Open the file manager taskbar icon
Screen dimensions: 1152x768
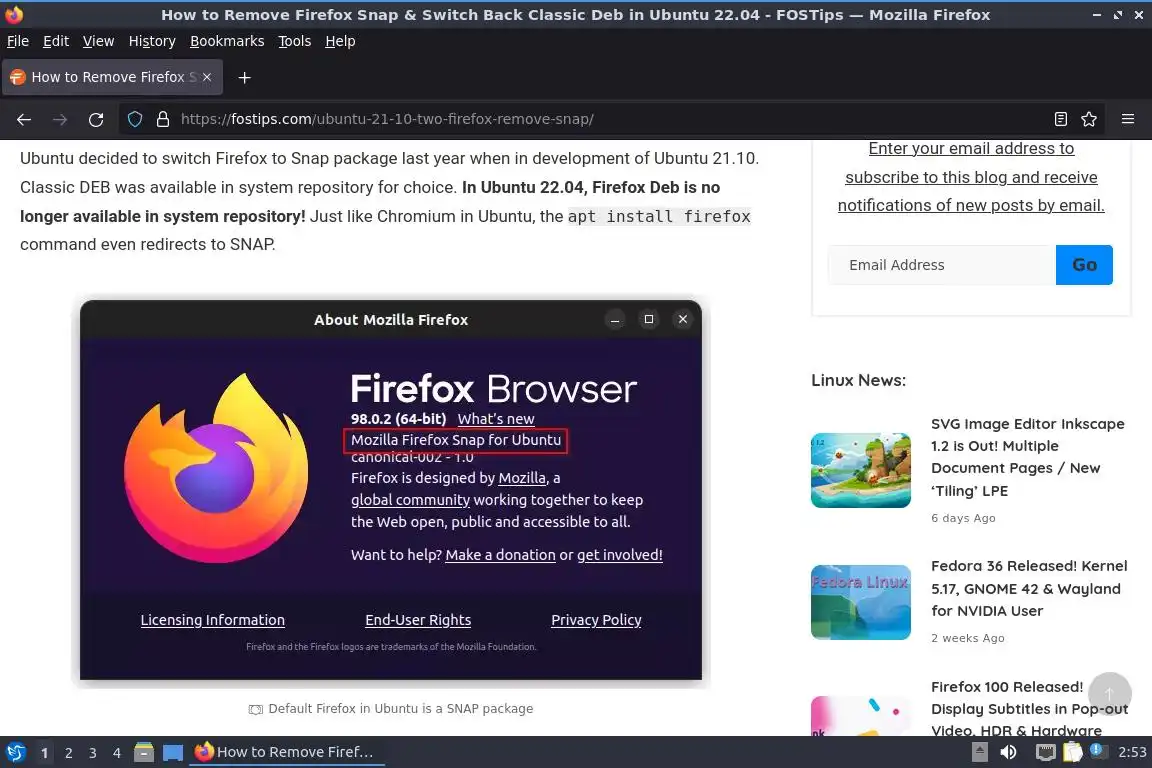(x=144, y=752)
